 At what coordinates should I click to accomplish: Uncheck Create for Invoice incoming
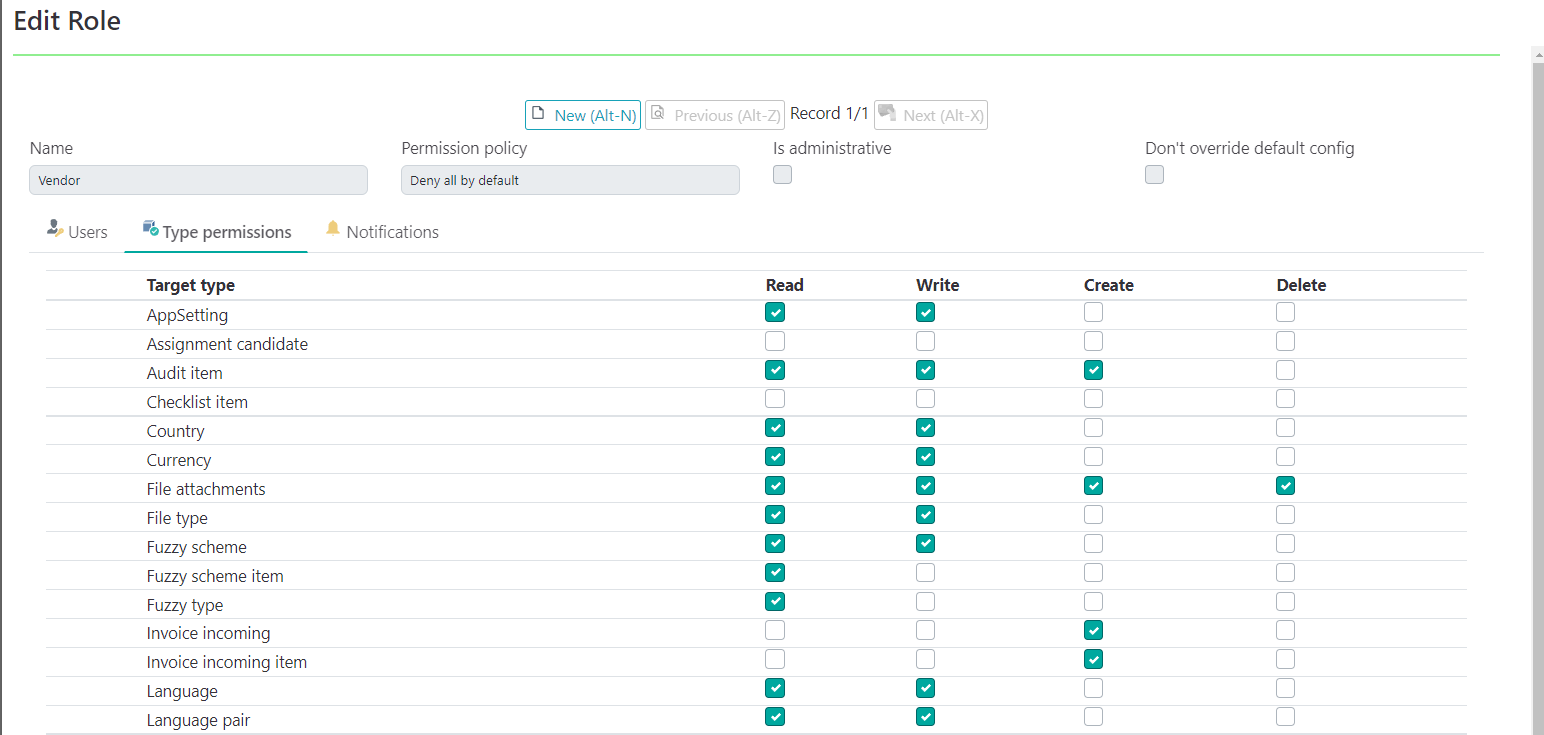tap(1094, 631)
